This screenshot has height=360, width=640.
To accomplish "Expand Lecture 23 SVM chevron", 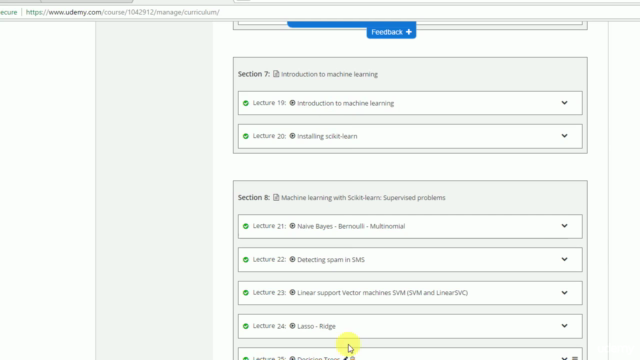I will [x=564, y=293].
